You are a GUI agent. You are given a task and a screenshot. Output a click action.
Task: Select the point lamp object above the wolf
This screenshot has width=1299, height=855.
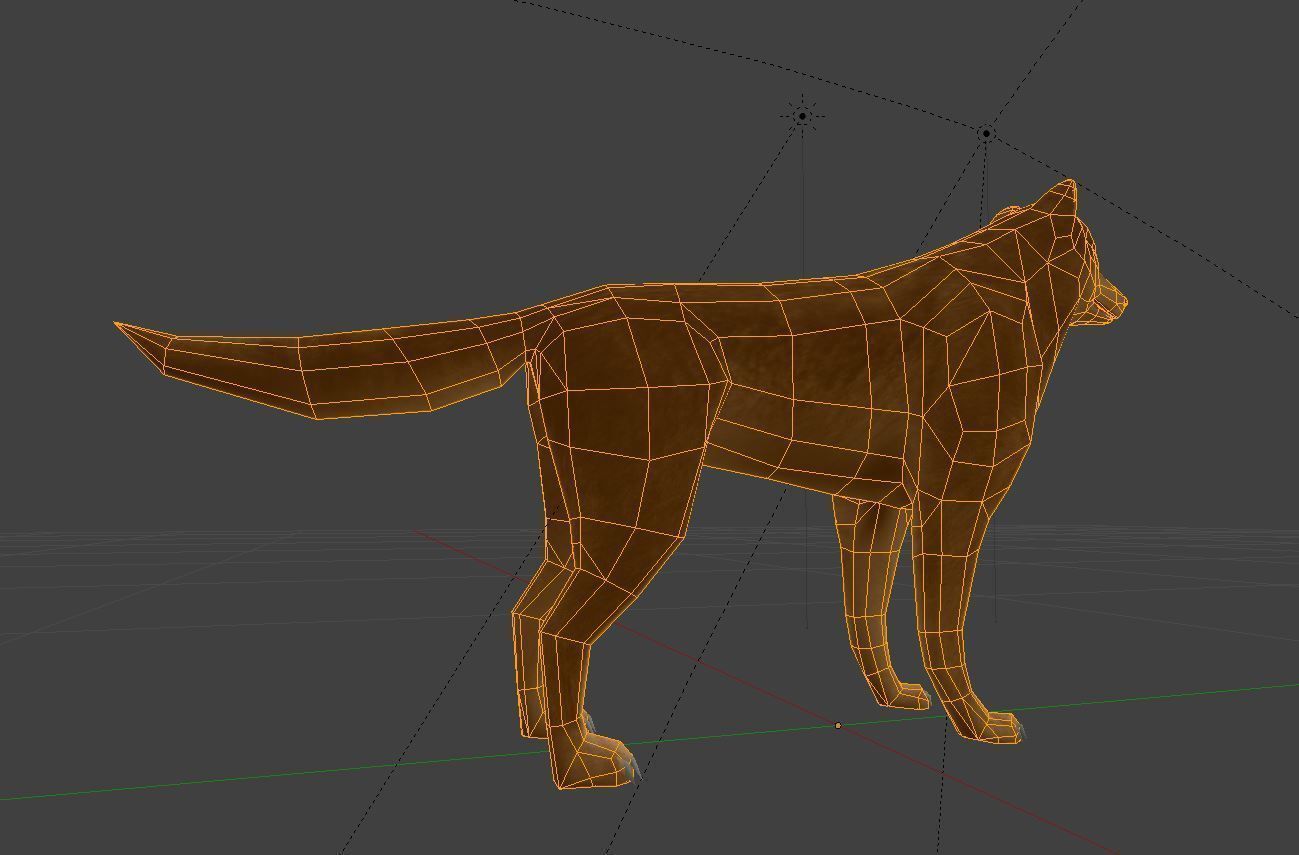802,116
